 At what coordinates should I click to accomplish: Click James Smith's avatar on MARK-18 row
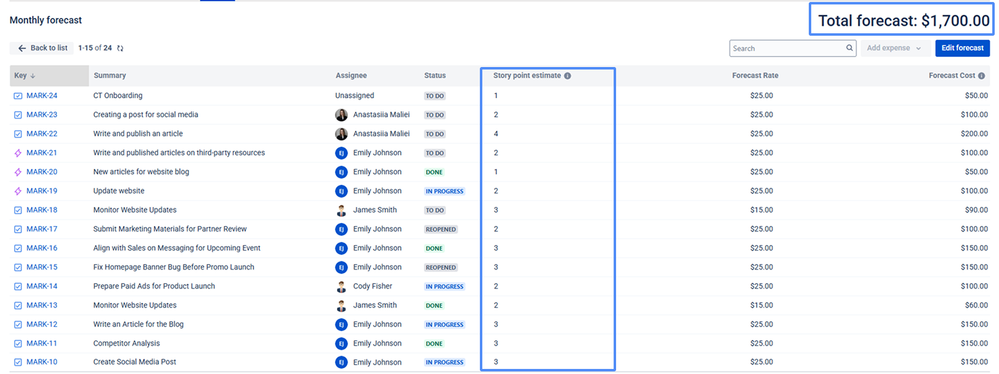341,210
